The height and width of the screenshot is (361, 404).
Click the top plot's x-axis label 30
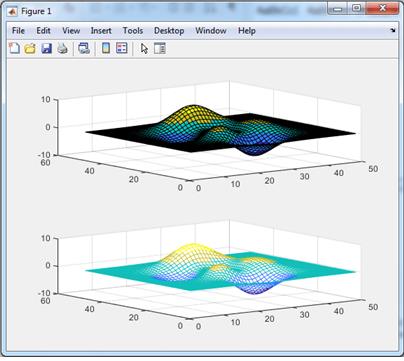(304, 177)
